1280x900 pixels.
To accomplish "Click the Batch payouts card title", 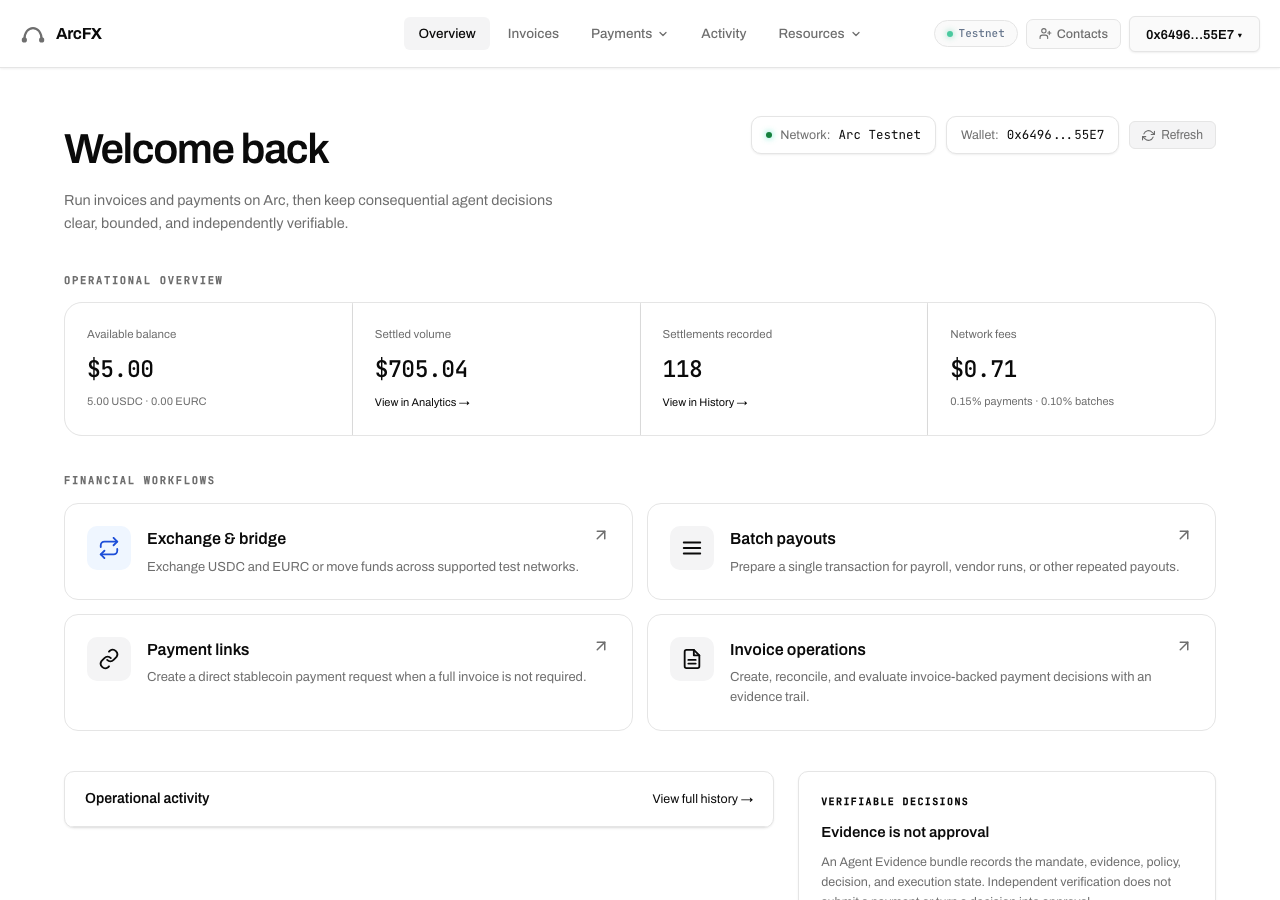I will coord(783,538).
